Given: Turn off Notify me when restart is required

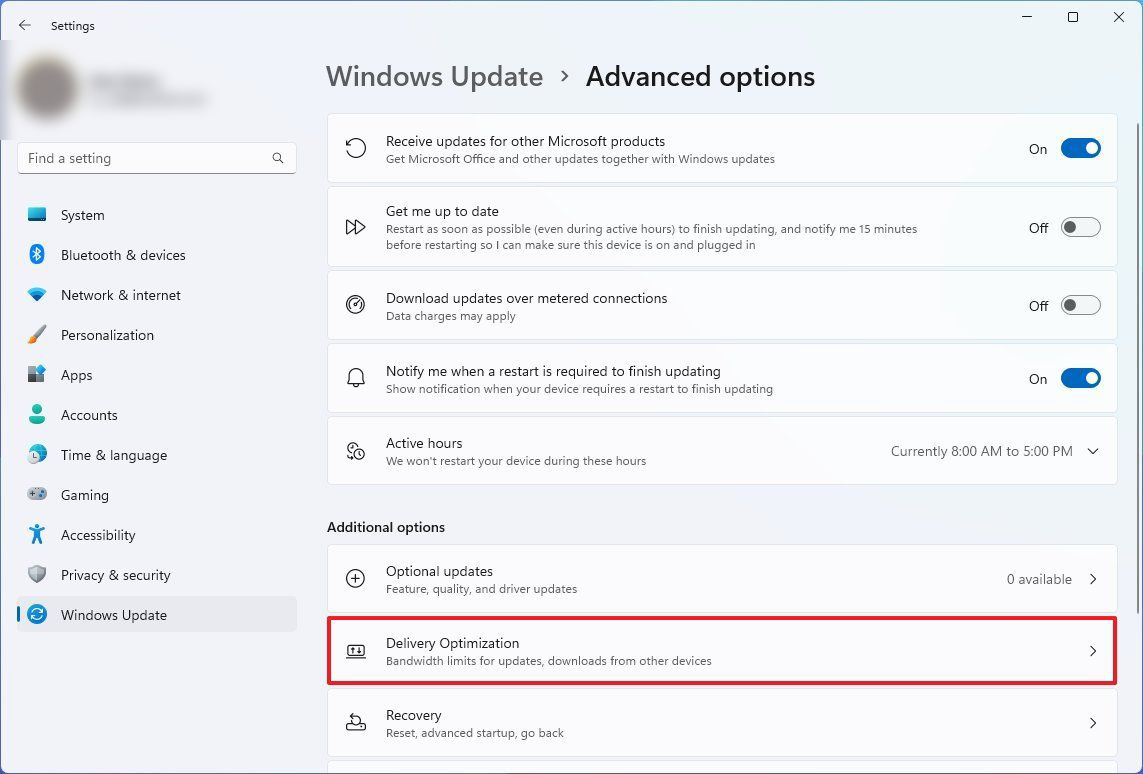Looking at the screenshot, I should click(x=1080, y=378).
